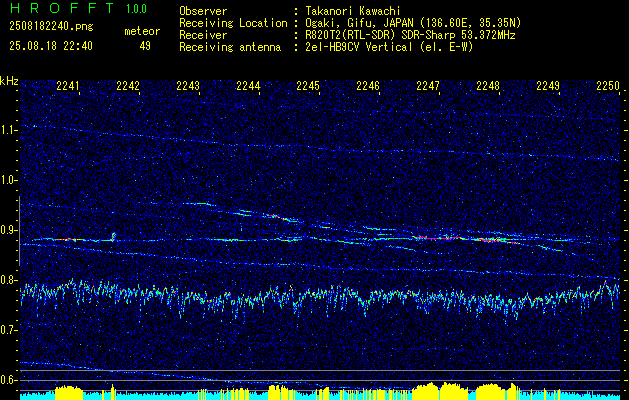Click the 0.7 kHz frequency label
The height and width of the screenshot is (400, 629).
coord(8,330)
